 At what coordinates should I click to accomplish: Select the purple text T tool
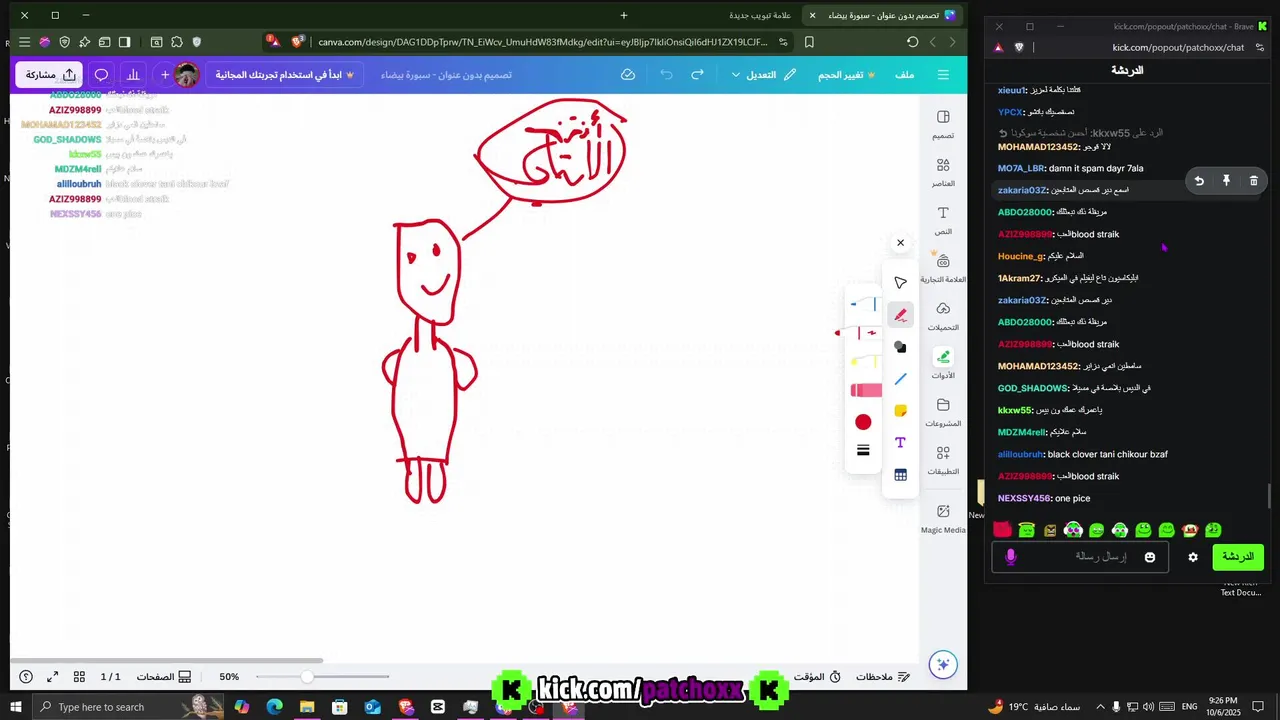click(900, 443)
